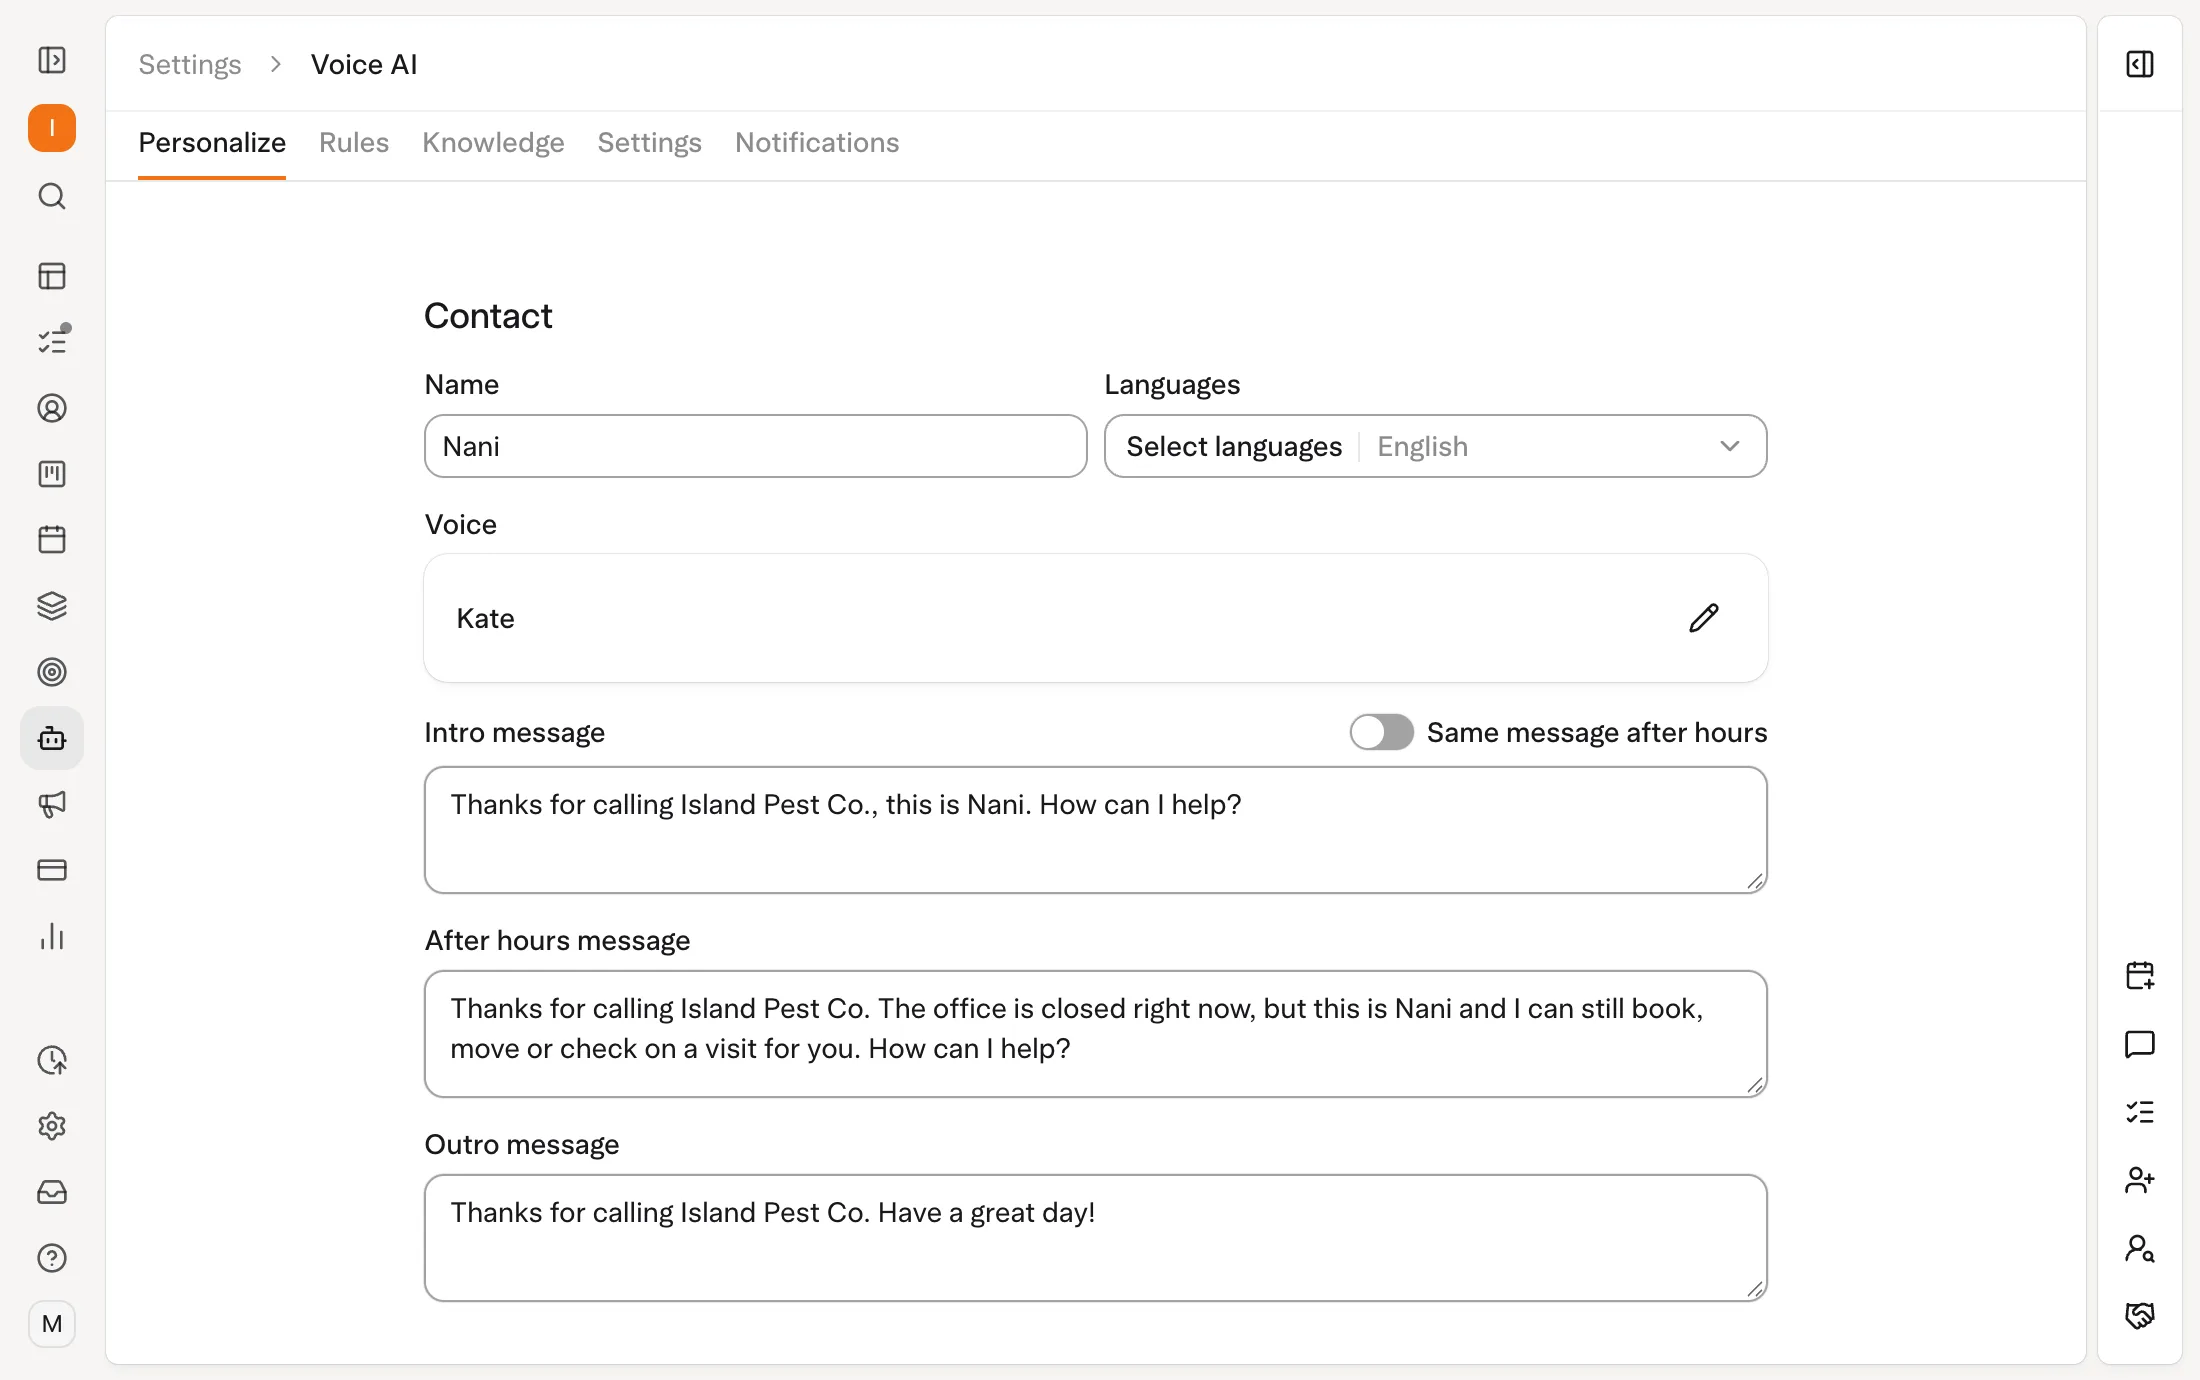Image resolution: width=2200 pixels, height=1380 pixels.
Task: Open the clock with arrow icon
Action: click(52, 1060)
